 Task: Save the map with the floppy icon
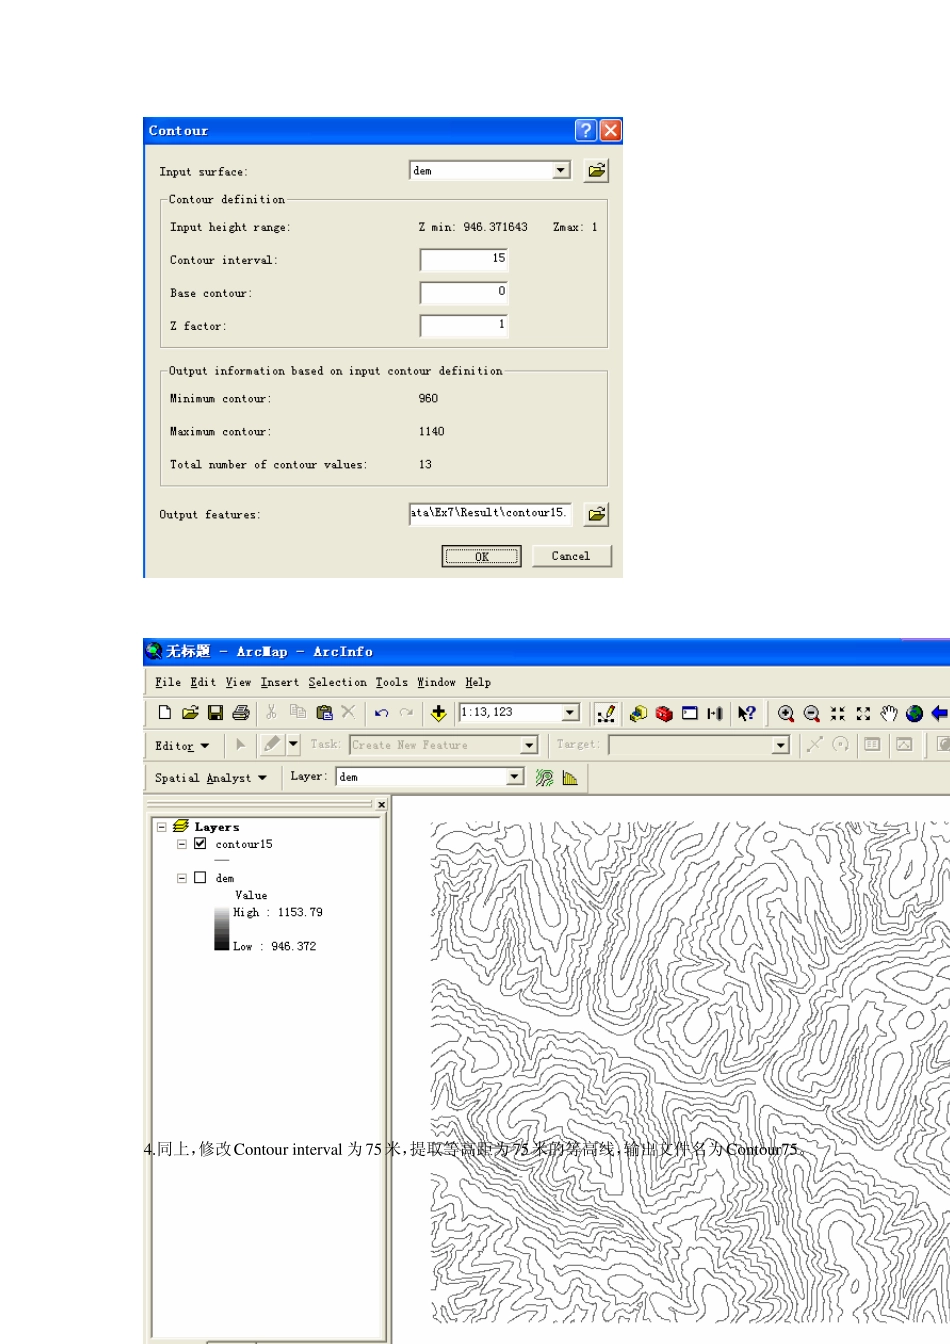(215, 713)
